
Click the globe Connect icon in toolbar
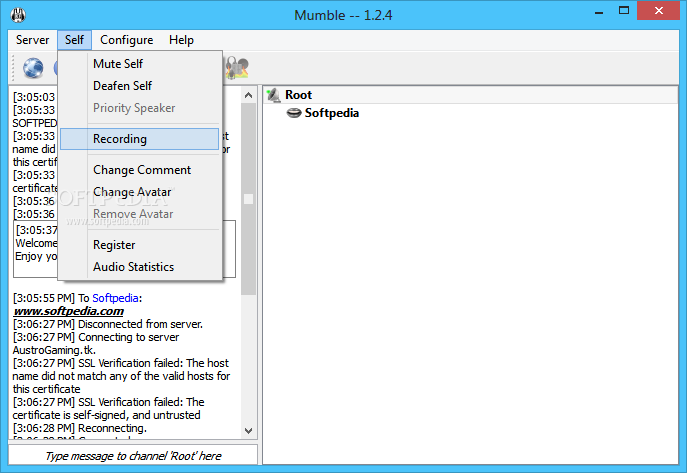tap(33, 68)
